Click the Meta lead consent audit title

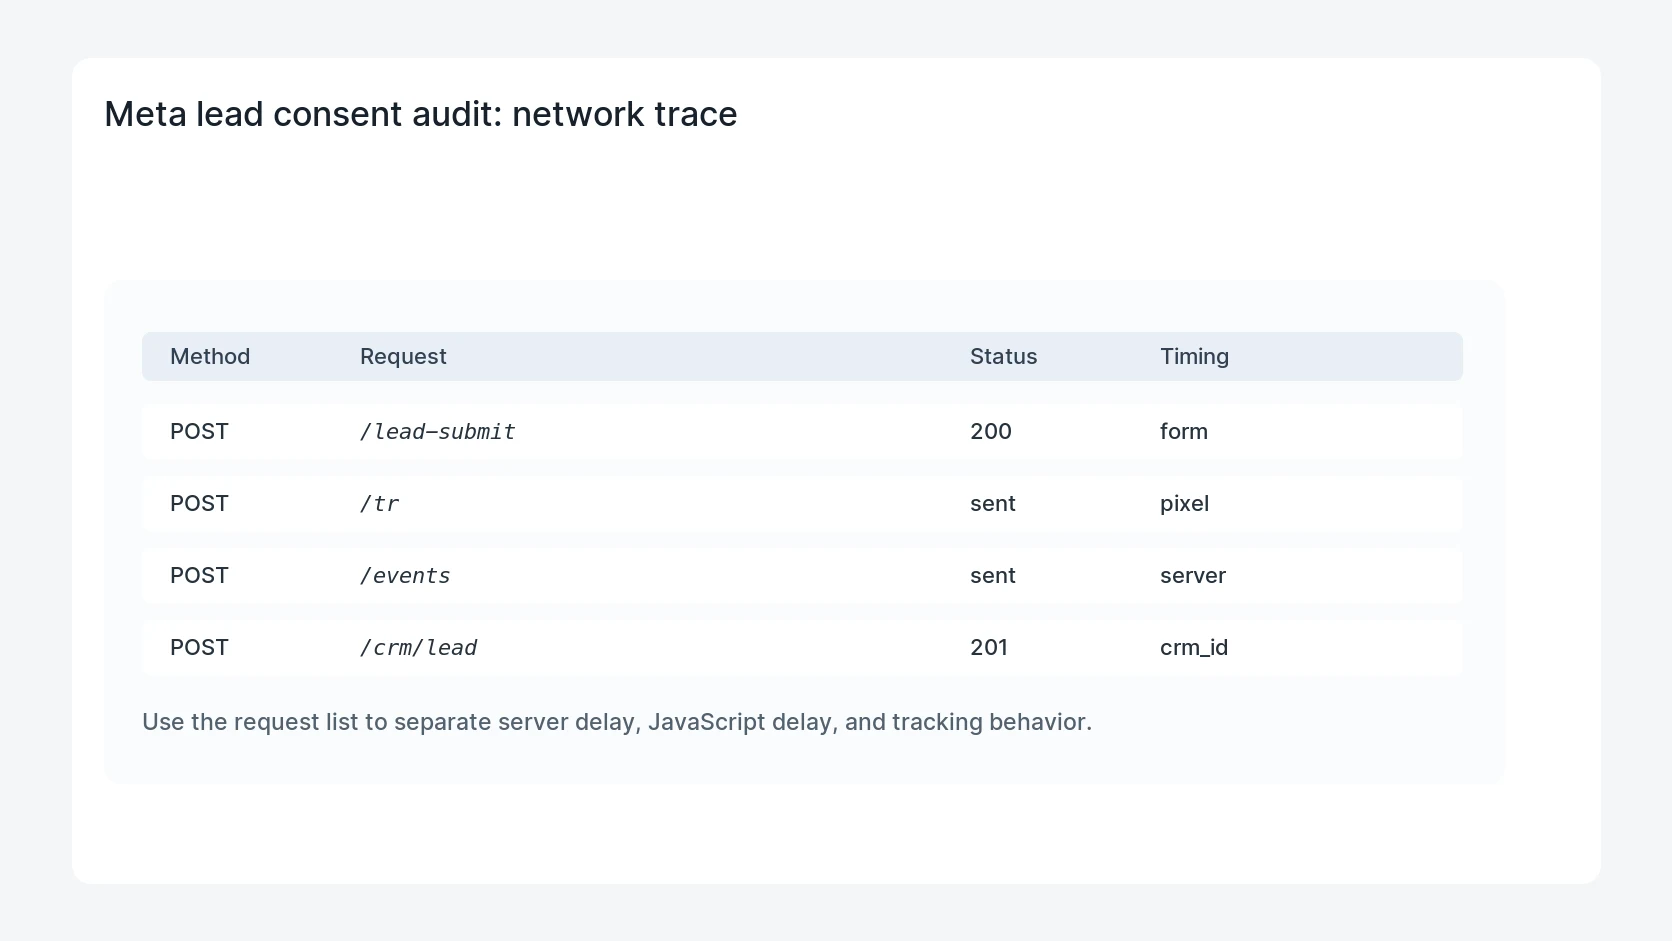(x=421, y=114)
